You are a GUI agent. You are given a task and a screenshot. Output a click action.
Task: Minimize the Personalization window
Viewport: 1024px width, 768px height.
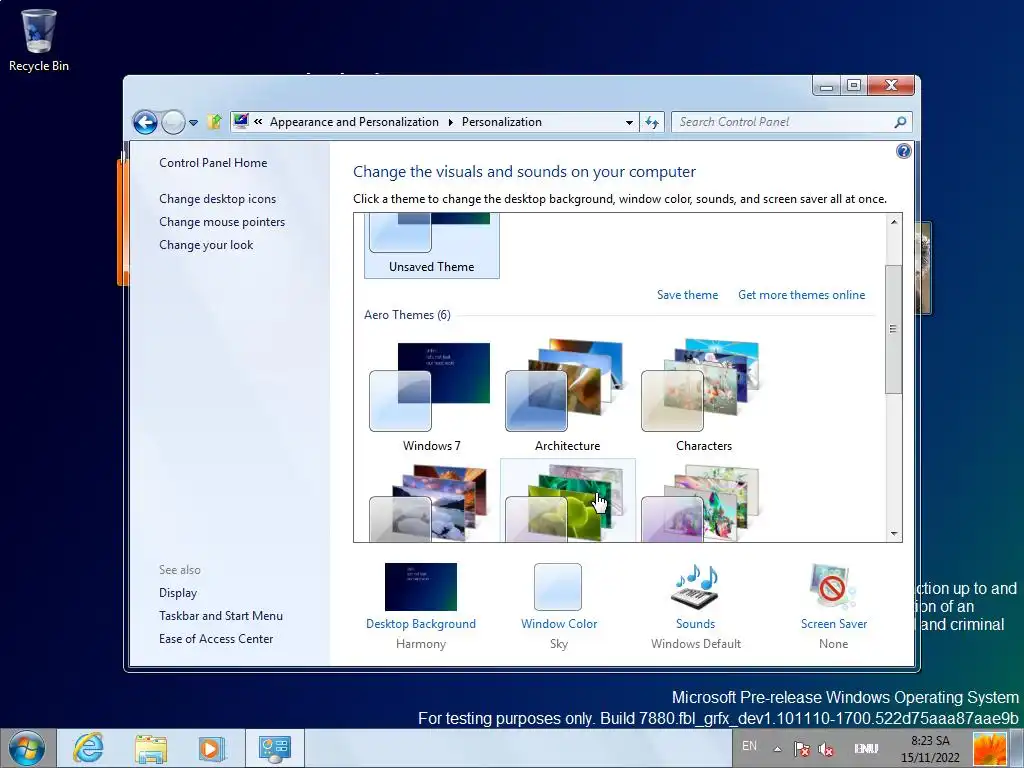pyautogui.click(x=827, y=86)
